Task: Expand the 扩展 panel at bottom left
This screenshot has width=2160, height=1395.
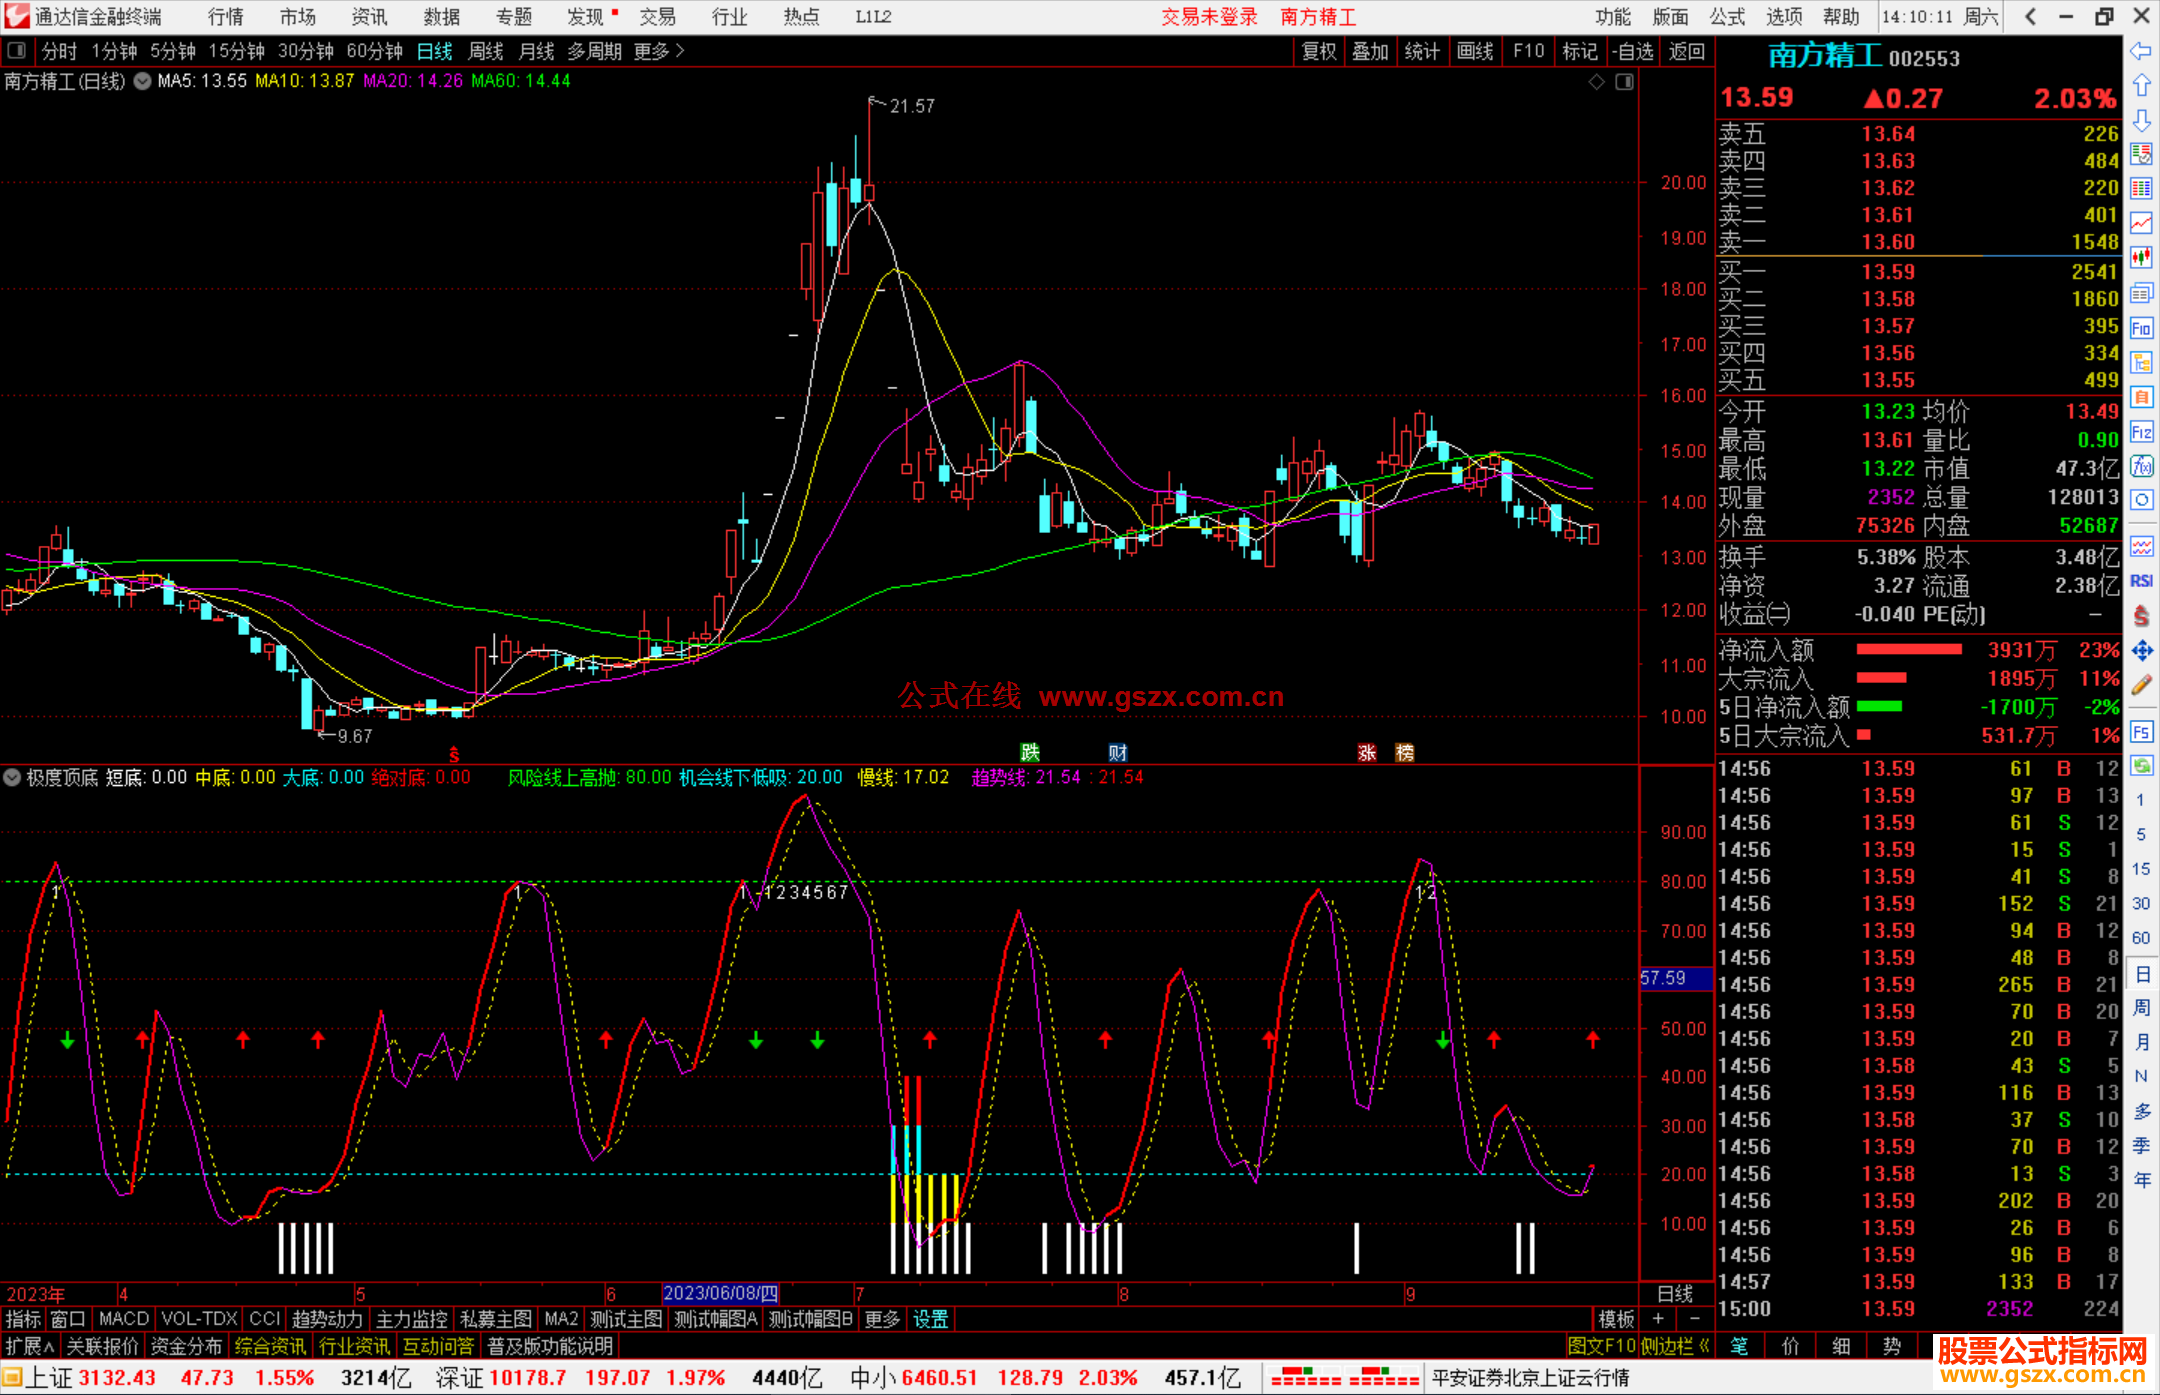Action: point(30,1346)
